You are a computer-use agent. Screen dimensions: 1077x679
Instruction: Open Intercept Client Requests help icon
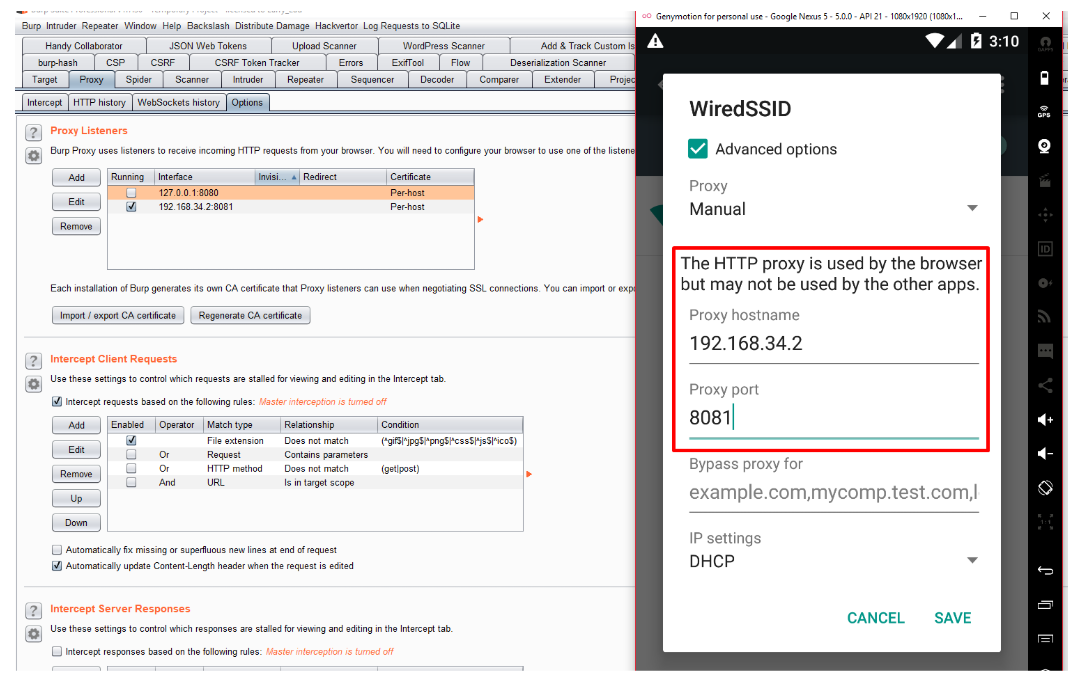pos(33,361)
